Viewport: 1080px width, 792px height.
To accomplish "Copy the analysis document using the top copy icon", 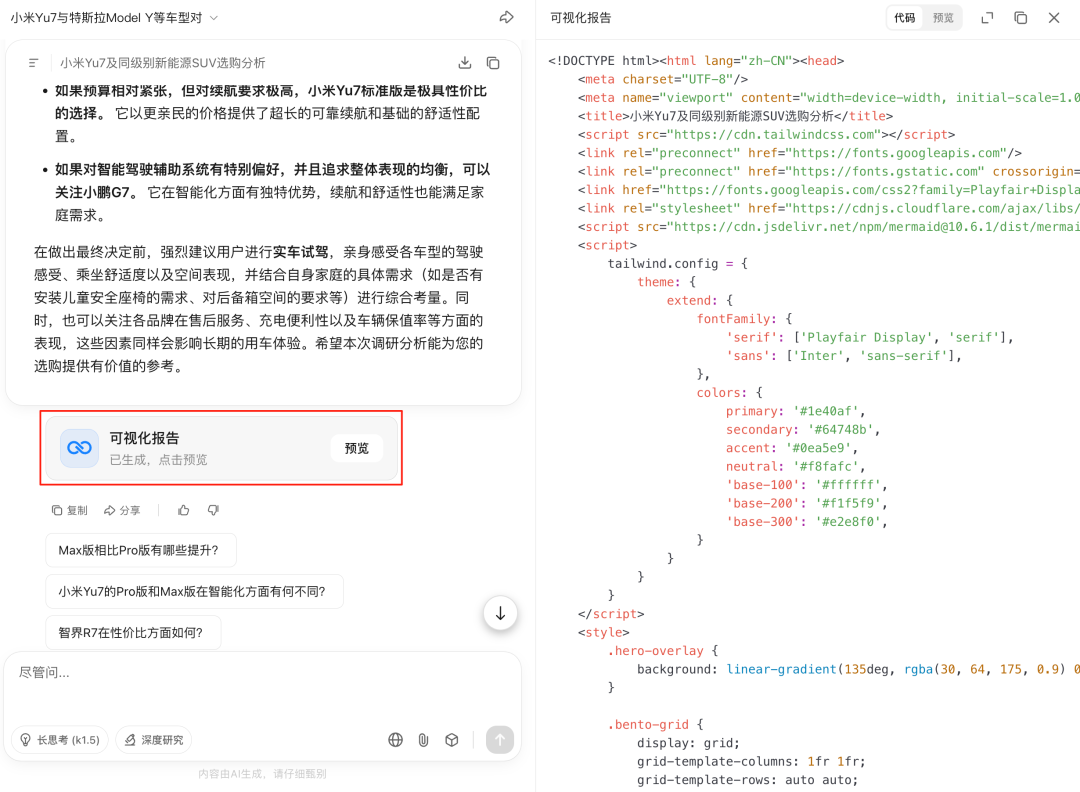I will [x=493, y=63].
